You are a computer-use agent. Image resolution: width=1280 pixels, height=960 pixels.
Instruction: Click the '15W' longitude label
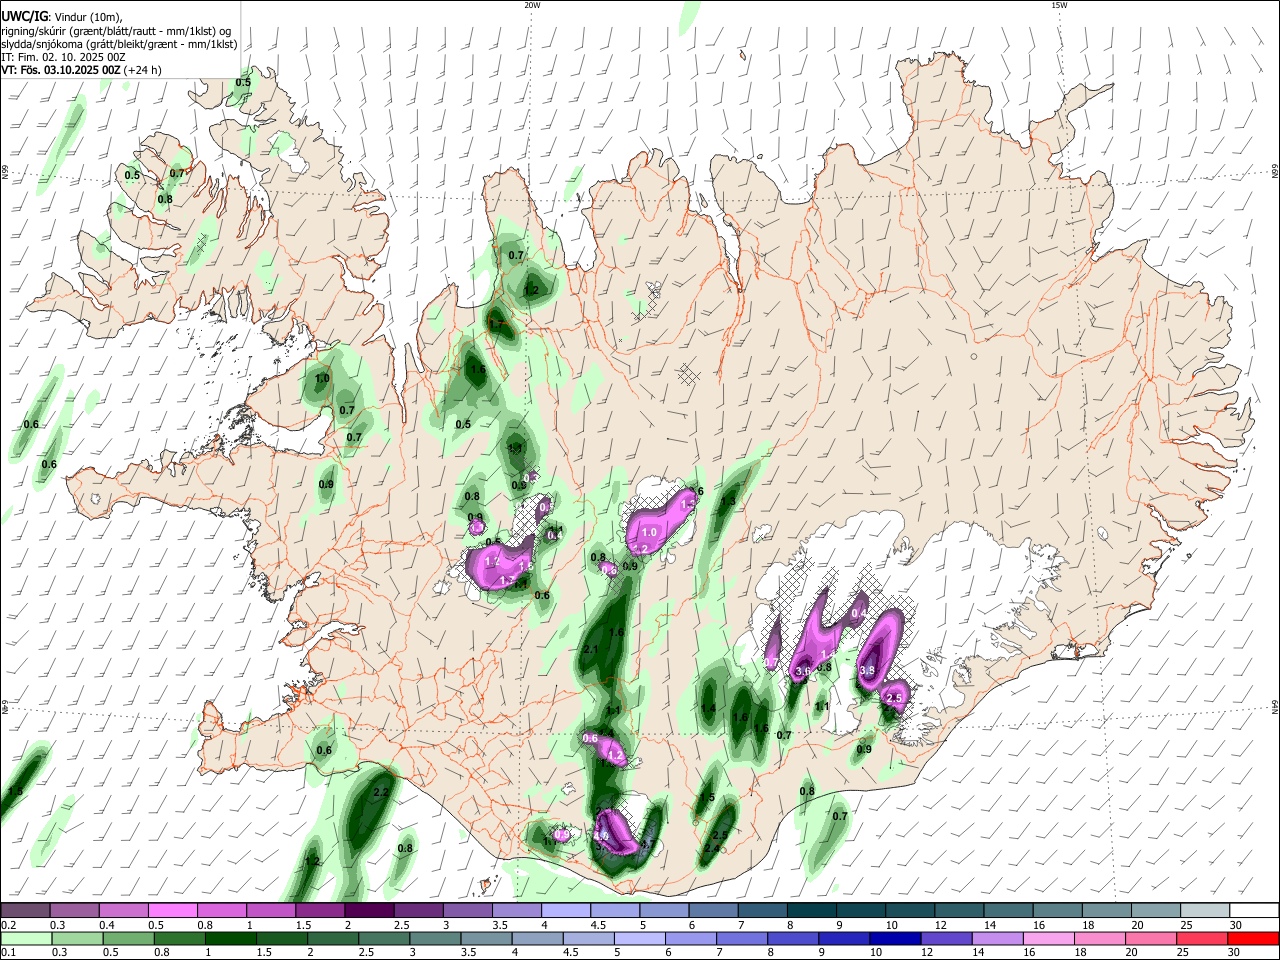tap(1059, 5)
